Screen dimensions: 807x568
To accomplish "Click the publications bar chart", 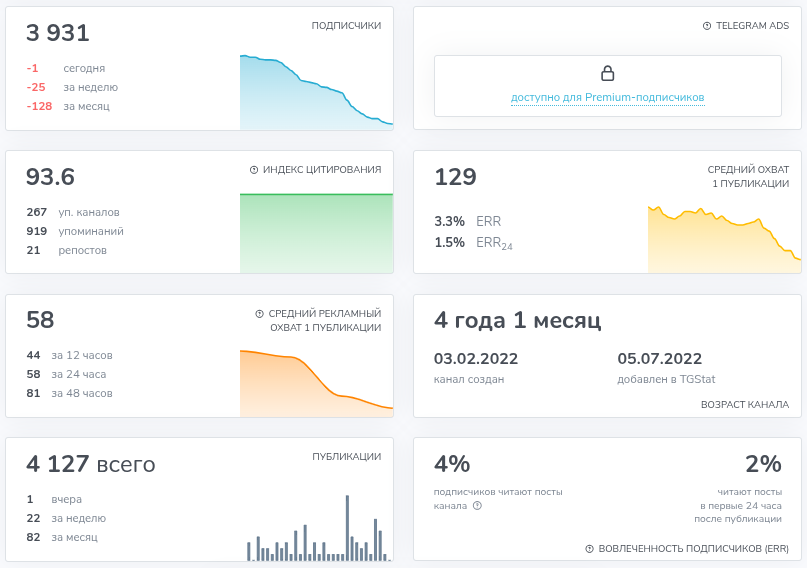I will click(319, 528).
